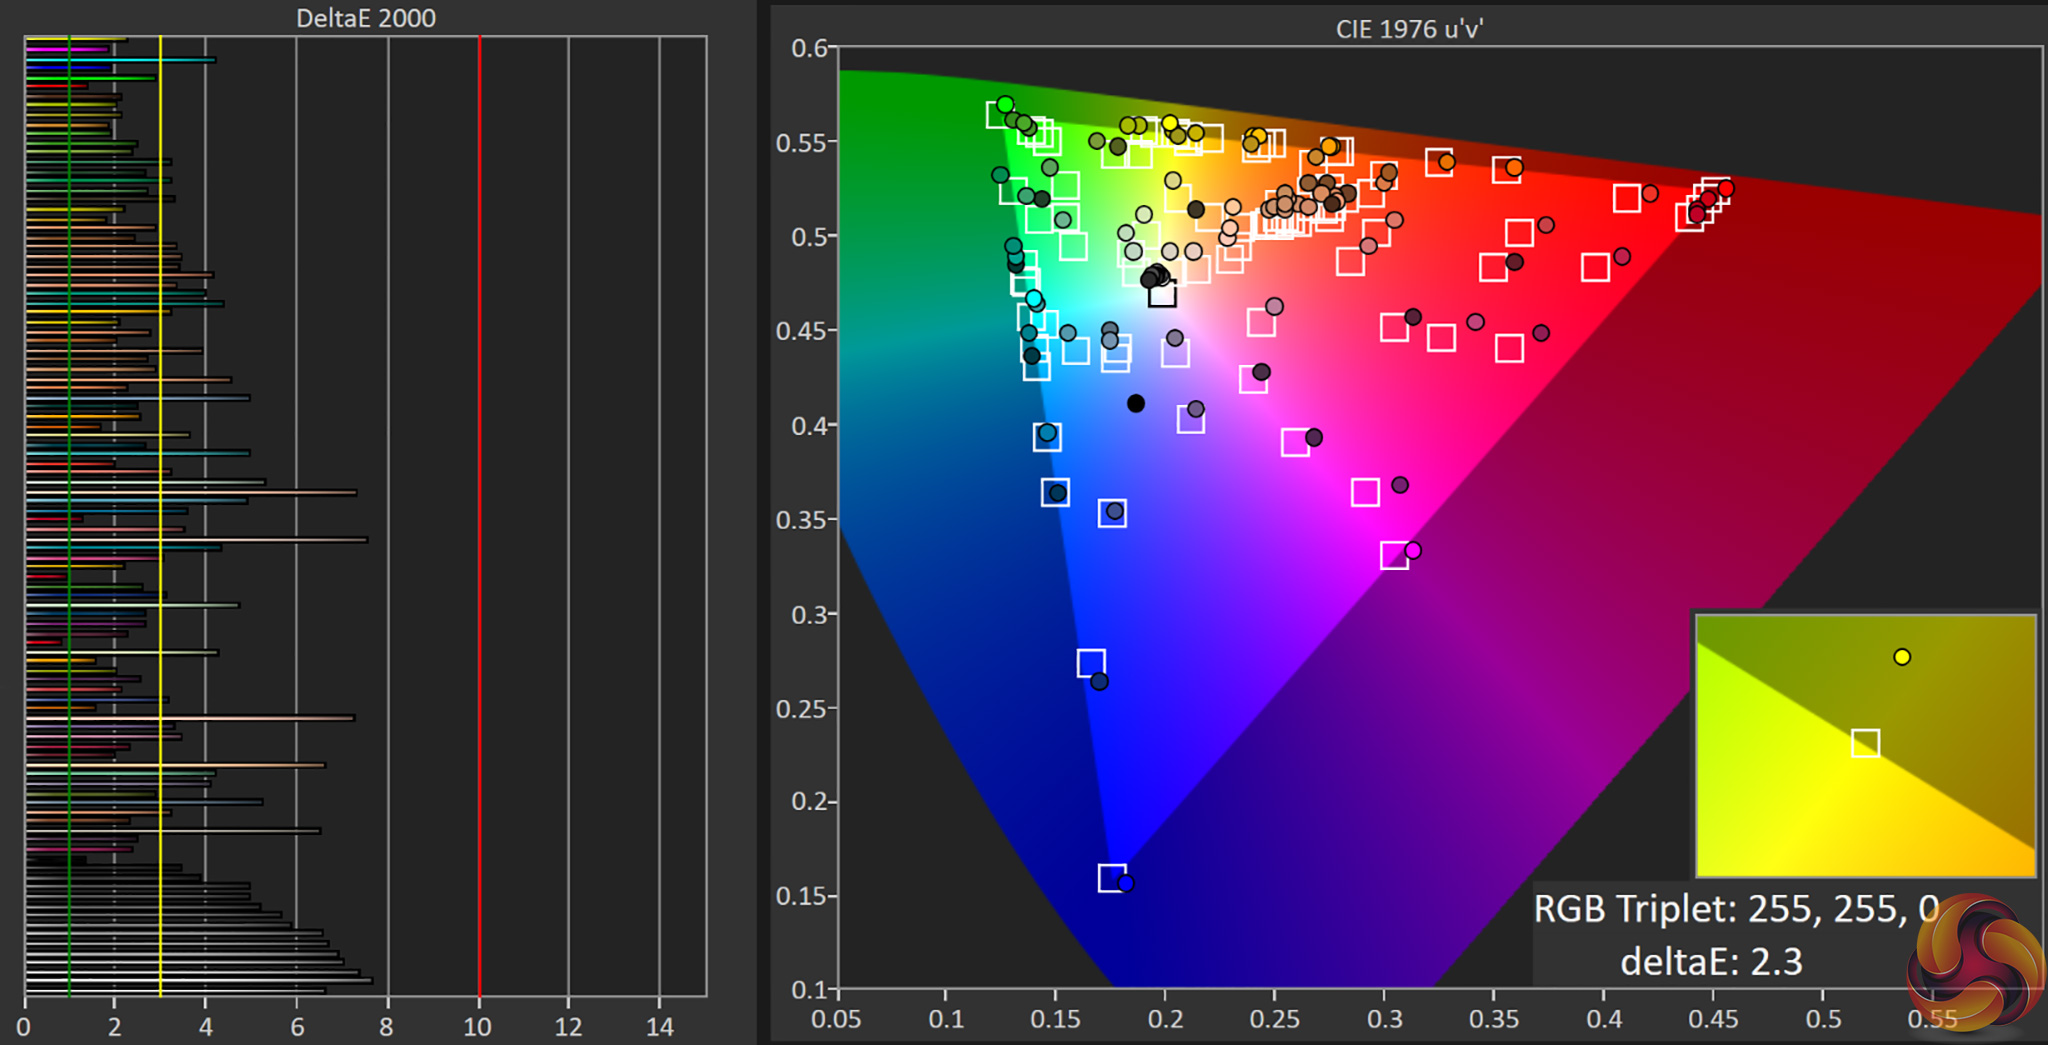Select the magenta bar at top of DeltaE chart
The width and height of the screenshot is (2048, 1045).
pyautogui.click(x=67, y=49)
